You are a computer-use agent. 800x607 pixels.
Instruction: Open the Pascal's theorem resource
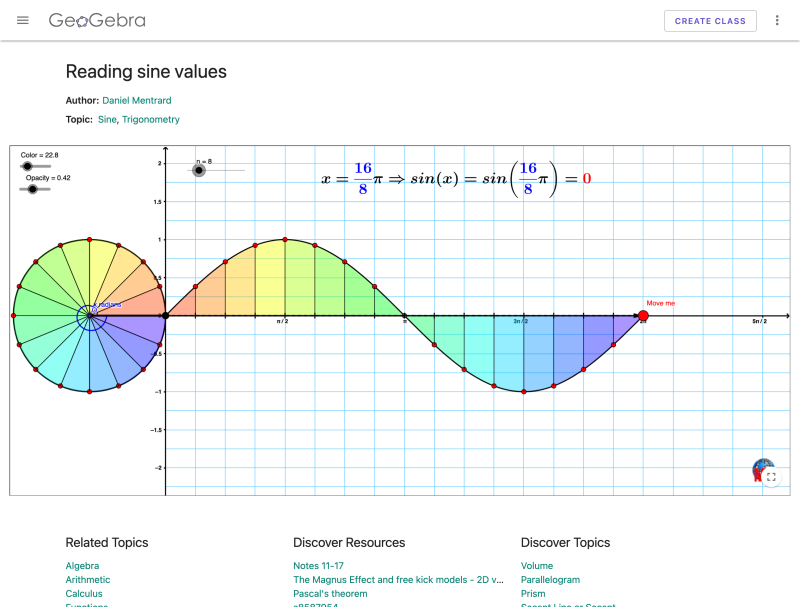point(330,593)
